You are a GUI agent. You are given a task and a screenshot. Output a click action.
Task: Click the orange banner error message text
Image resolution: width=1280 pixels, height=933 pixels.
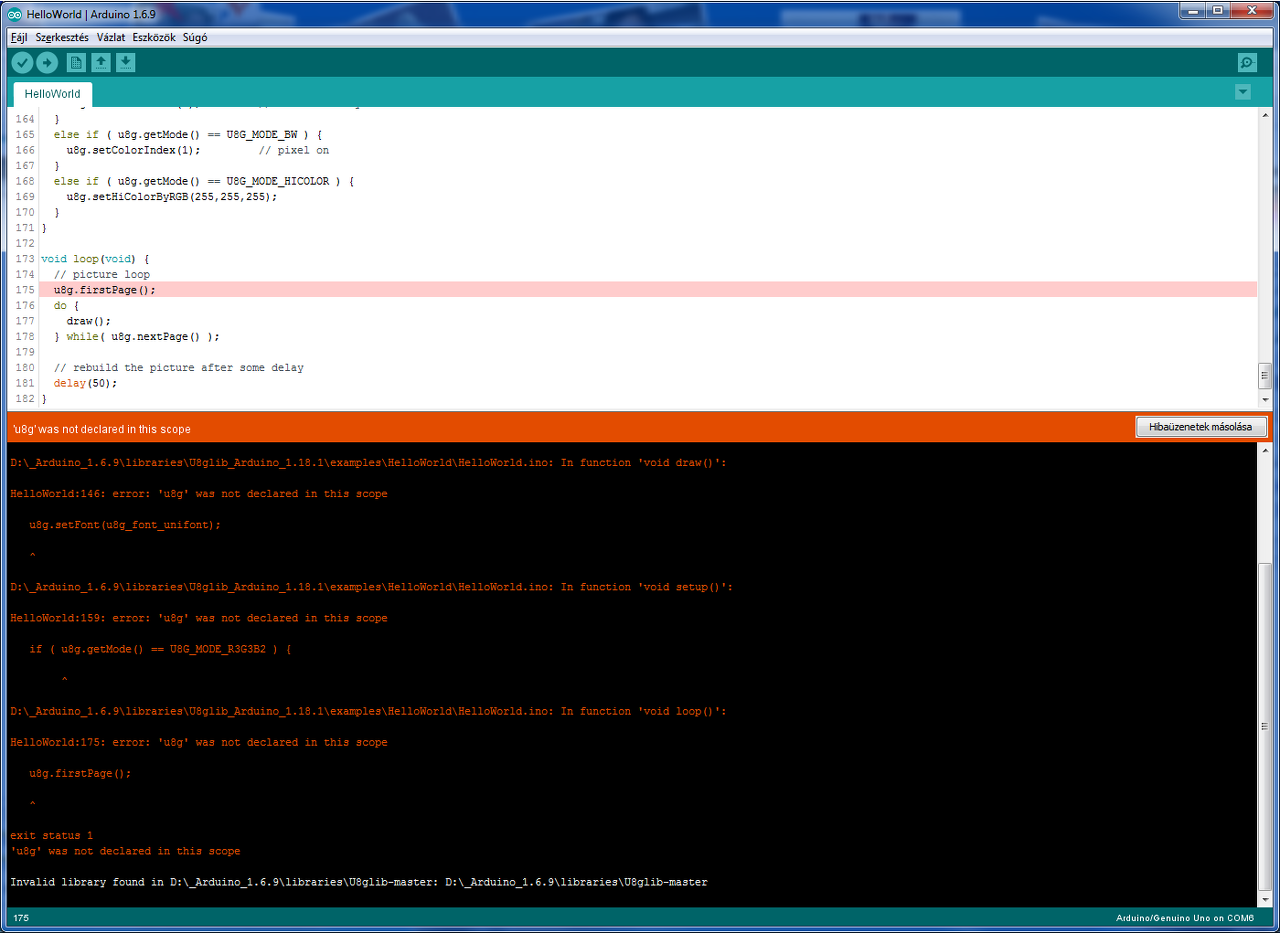pyautogui.click(x=101, y=429)
